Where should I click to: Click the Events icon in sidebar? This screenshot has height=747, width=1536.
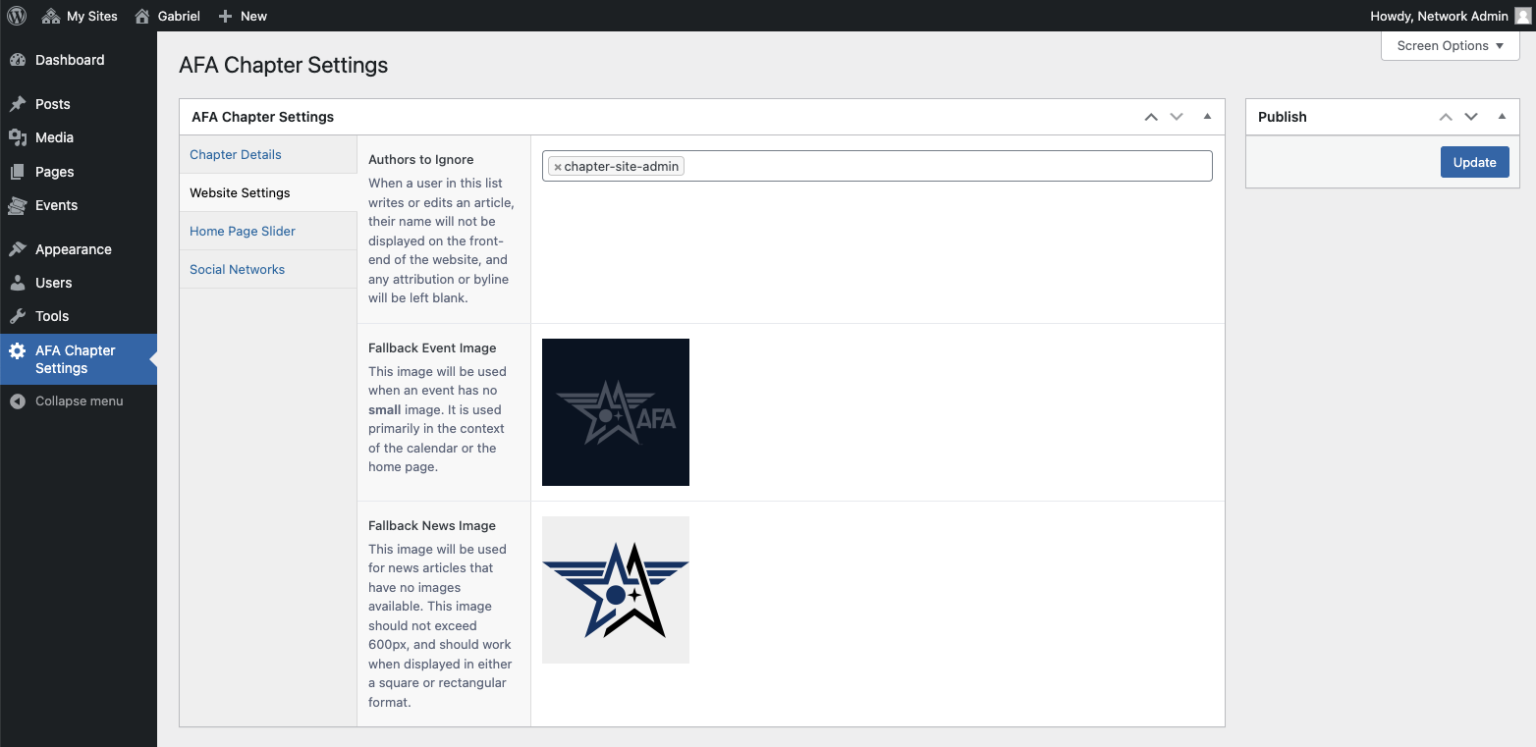pyautogui.click(x=17, y=205)
